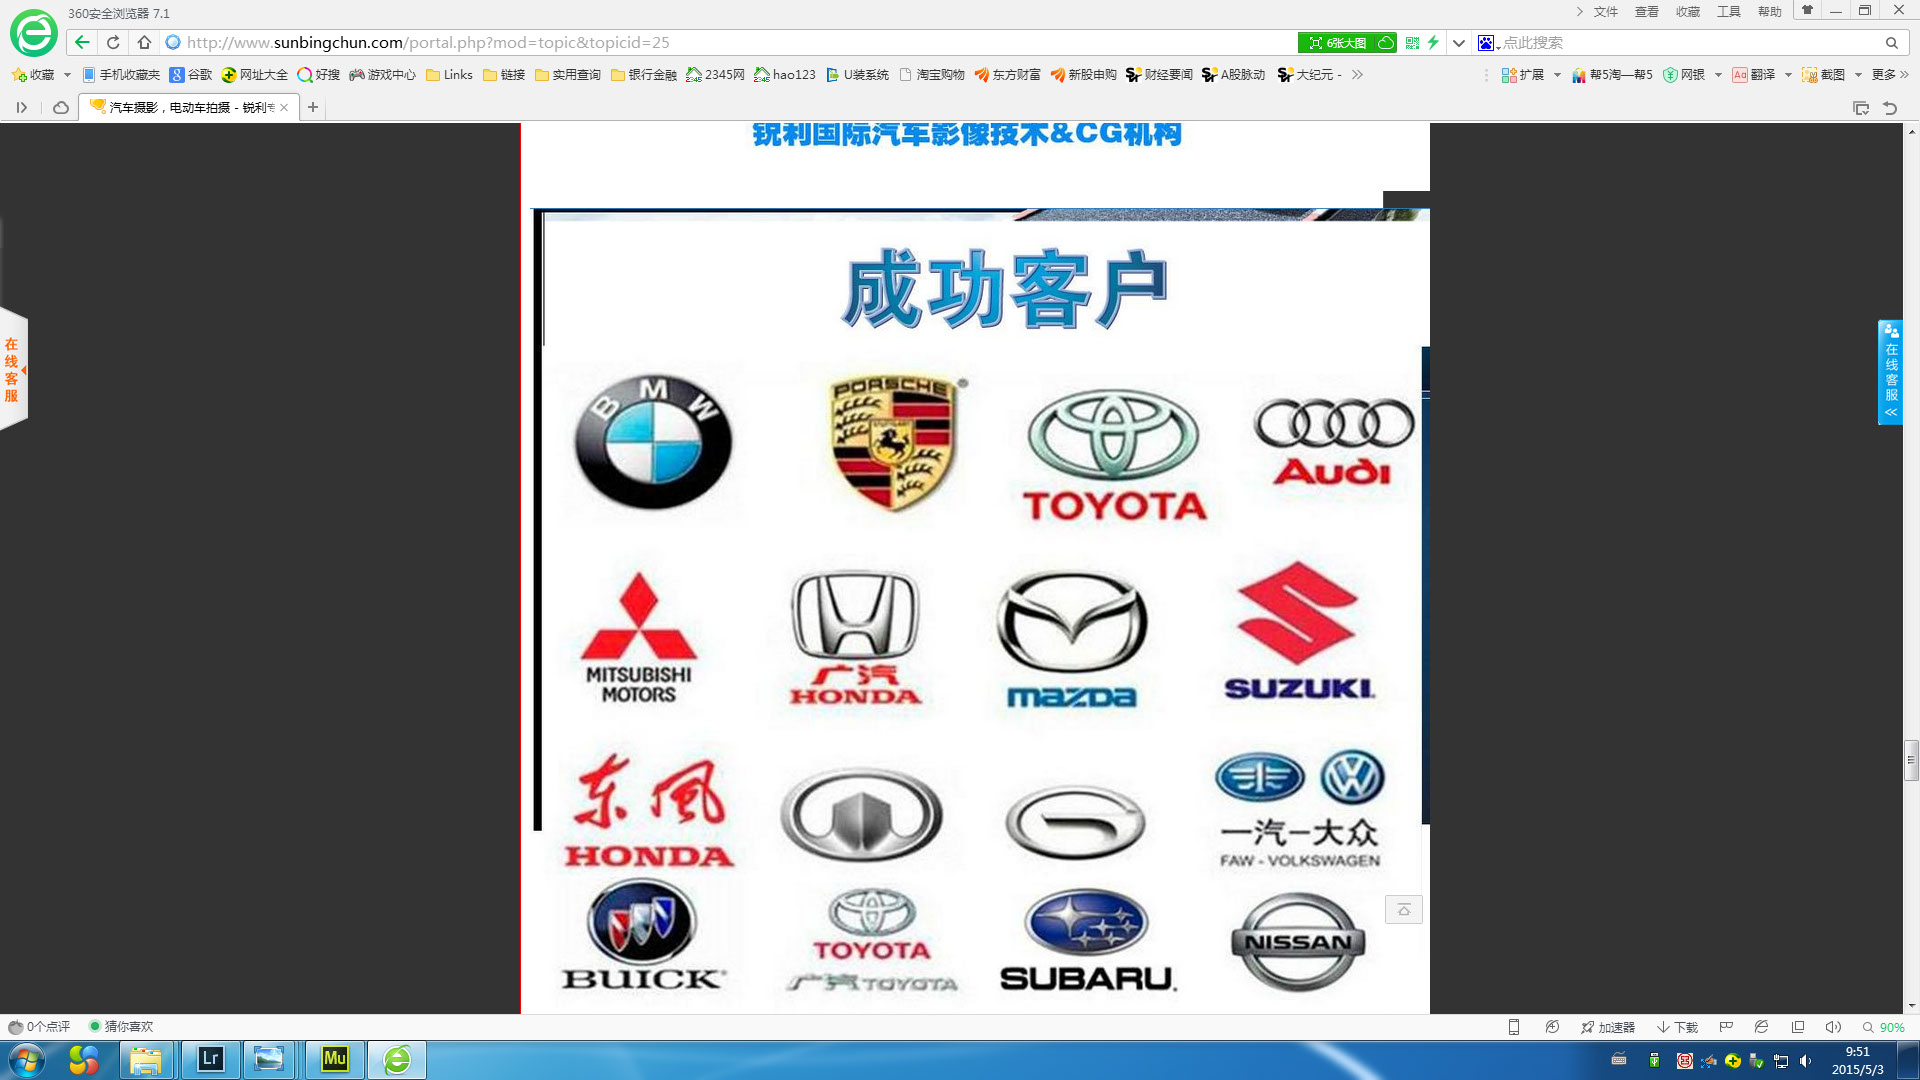Reload the page with the refresh icon
The height and width of the screenshot is (1080, 1920).
[x=113, y=42]
